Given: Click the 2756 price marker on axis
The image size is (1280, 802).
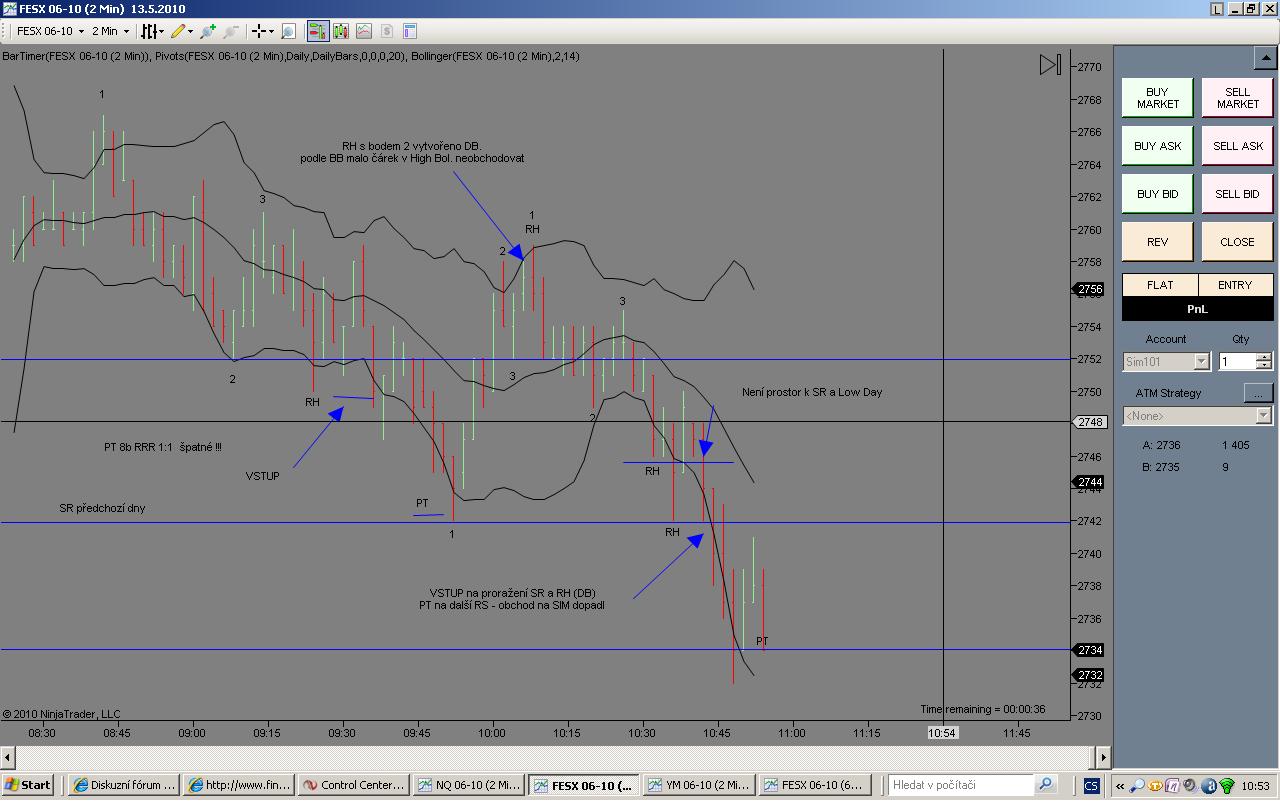Looking at the screenshot, I should (x=1089, y=289).
